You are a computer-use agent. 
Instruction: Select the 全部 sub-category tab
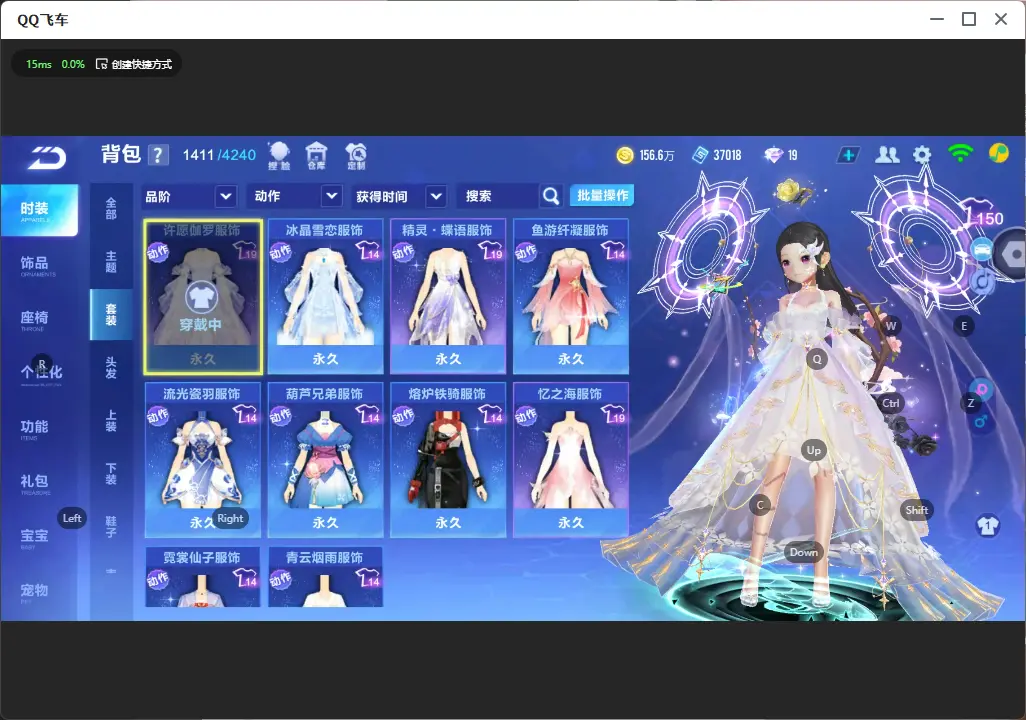point(111,209)
